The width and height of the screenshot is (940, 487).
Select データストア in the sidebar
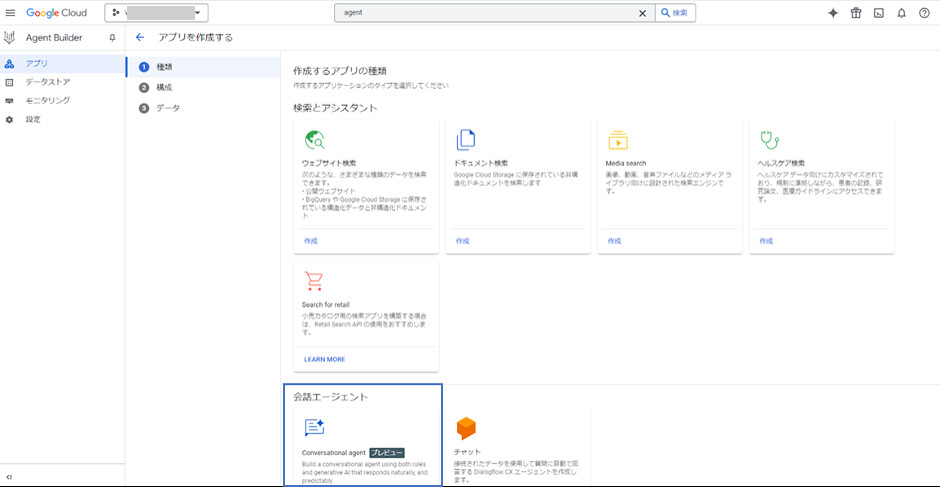coord(47,82)
